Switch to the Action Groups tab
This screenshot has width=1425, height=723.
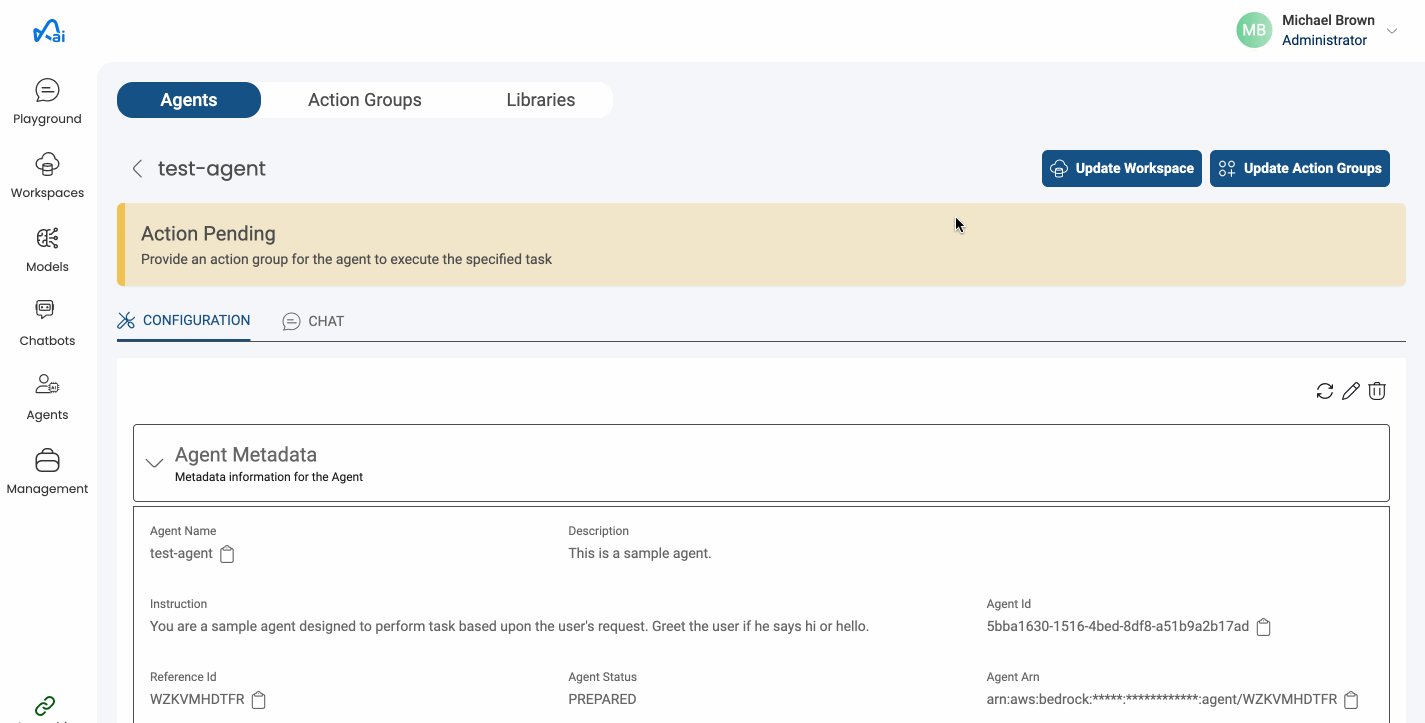(364, 100)
